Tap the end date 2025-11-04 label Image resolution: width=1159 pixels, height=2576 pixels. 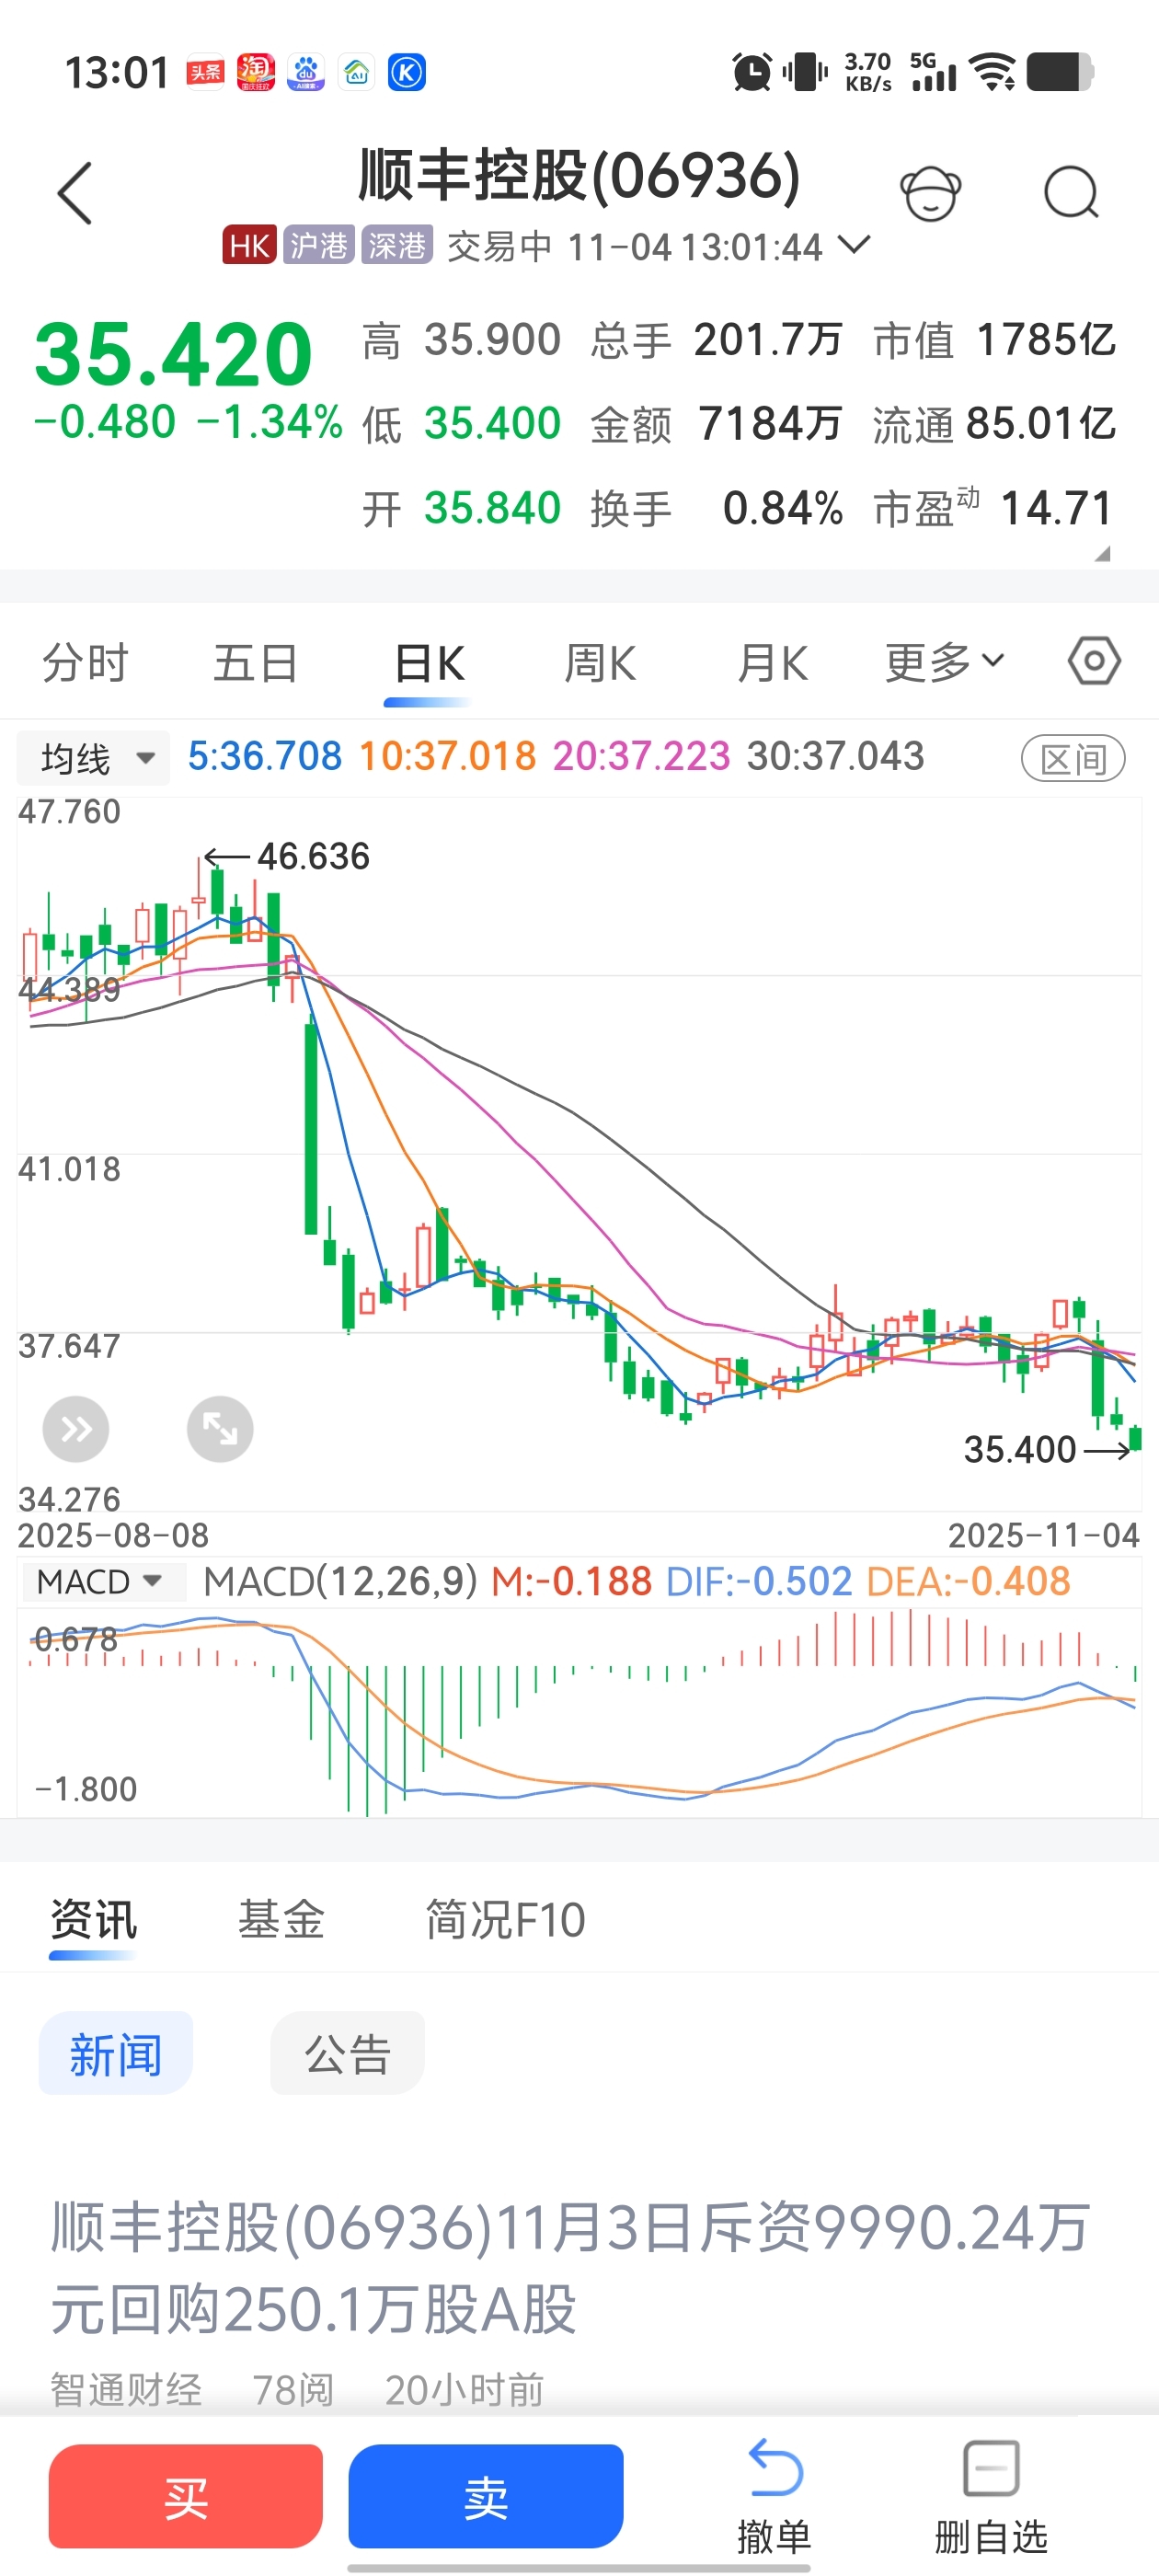[x=1044, y=1535]
